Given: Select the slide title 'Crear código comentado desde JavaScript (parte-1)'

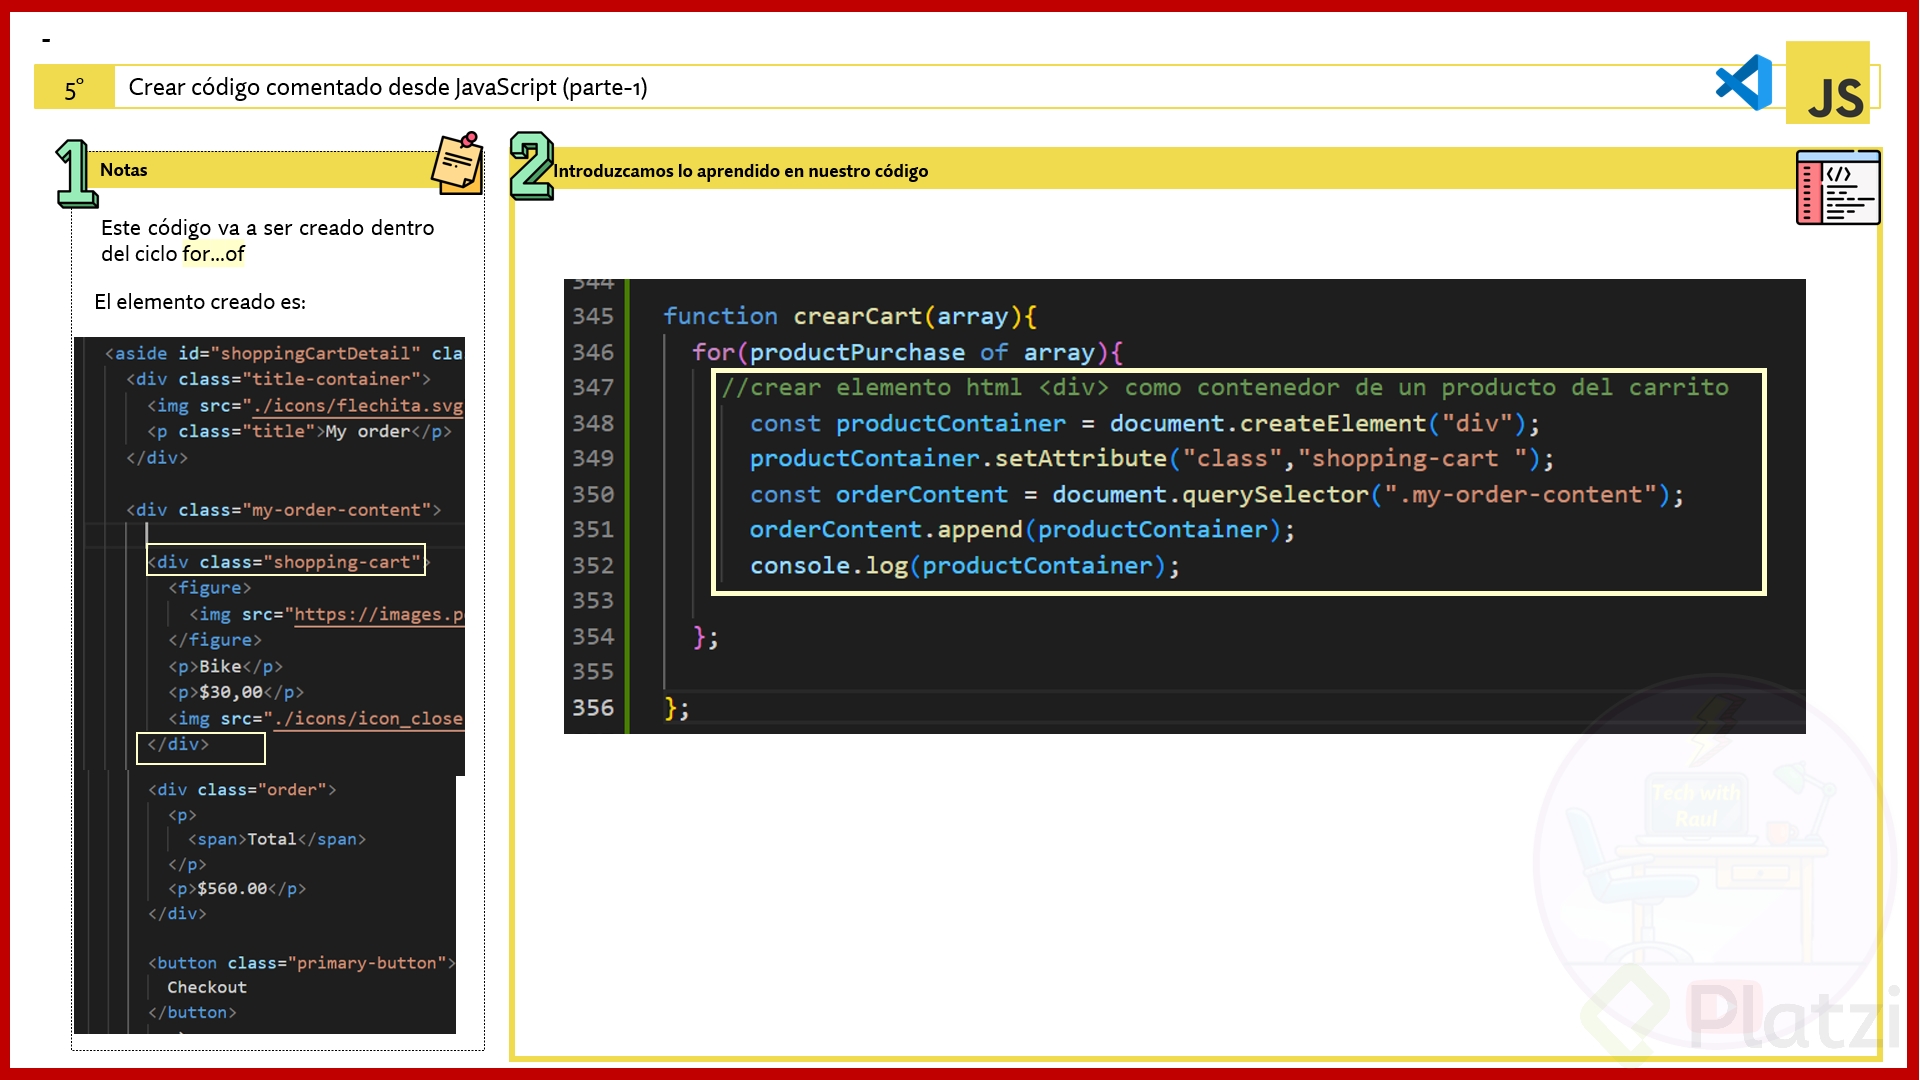Looking at the screenshot, I should click(x=388, y=87).
